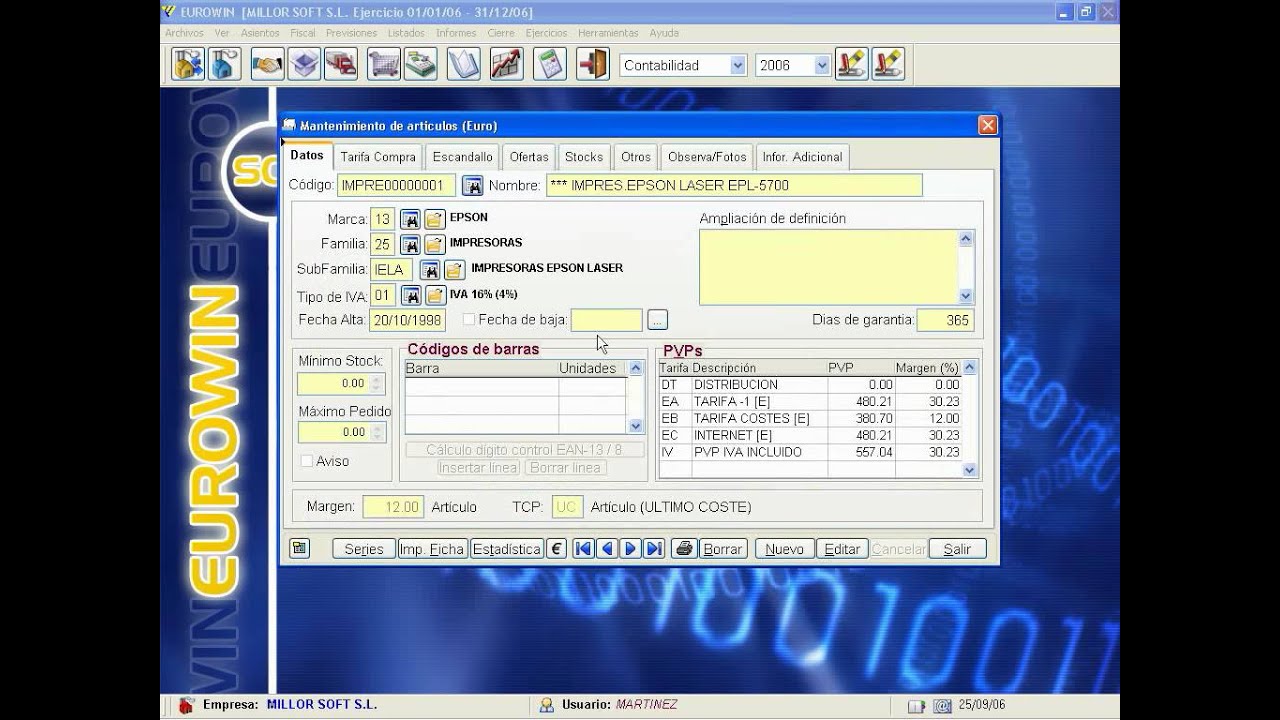Screen dimensions: 1280x720
Task: Open the shopping cart purchases icon
Action: click(384, 64)
